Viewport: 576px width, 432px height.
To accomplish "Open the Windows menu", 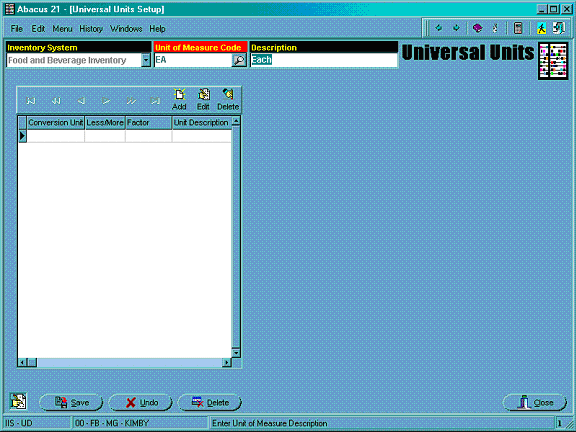I will click(x=126, y=29).
